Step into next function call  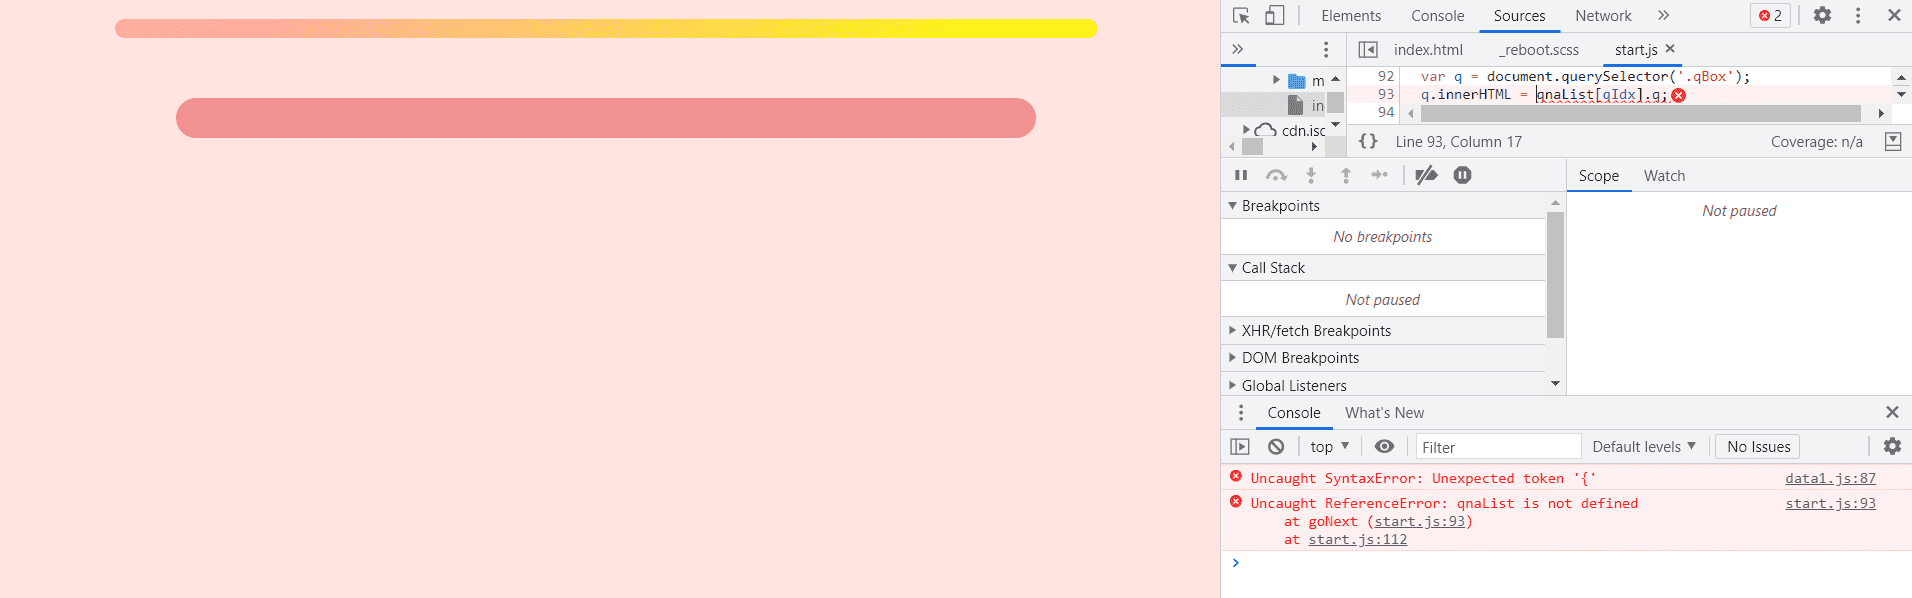point(1311,175)
